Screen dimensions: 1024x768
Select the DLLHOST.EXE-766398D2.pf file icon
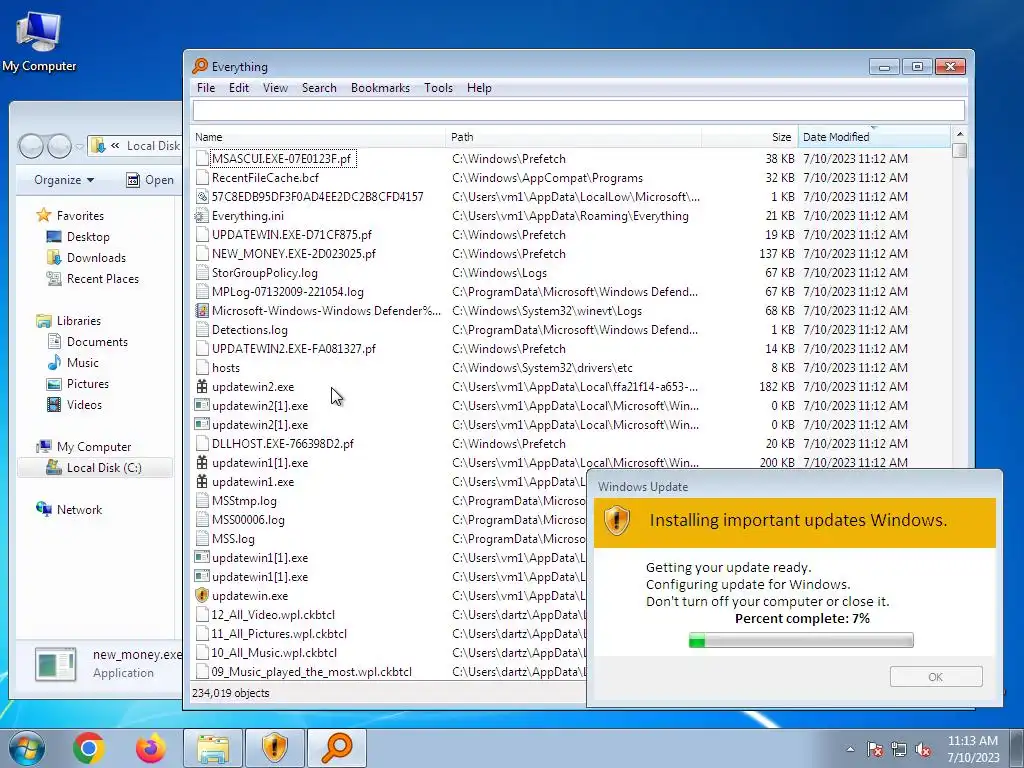click(202, 443)
